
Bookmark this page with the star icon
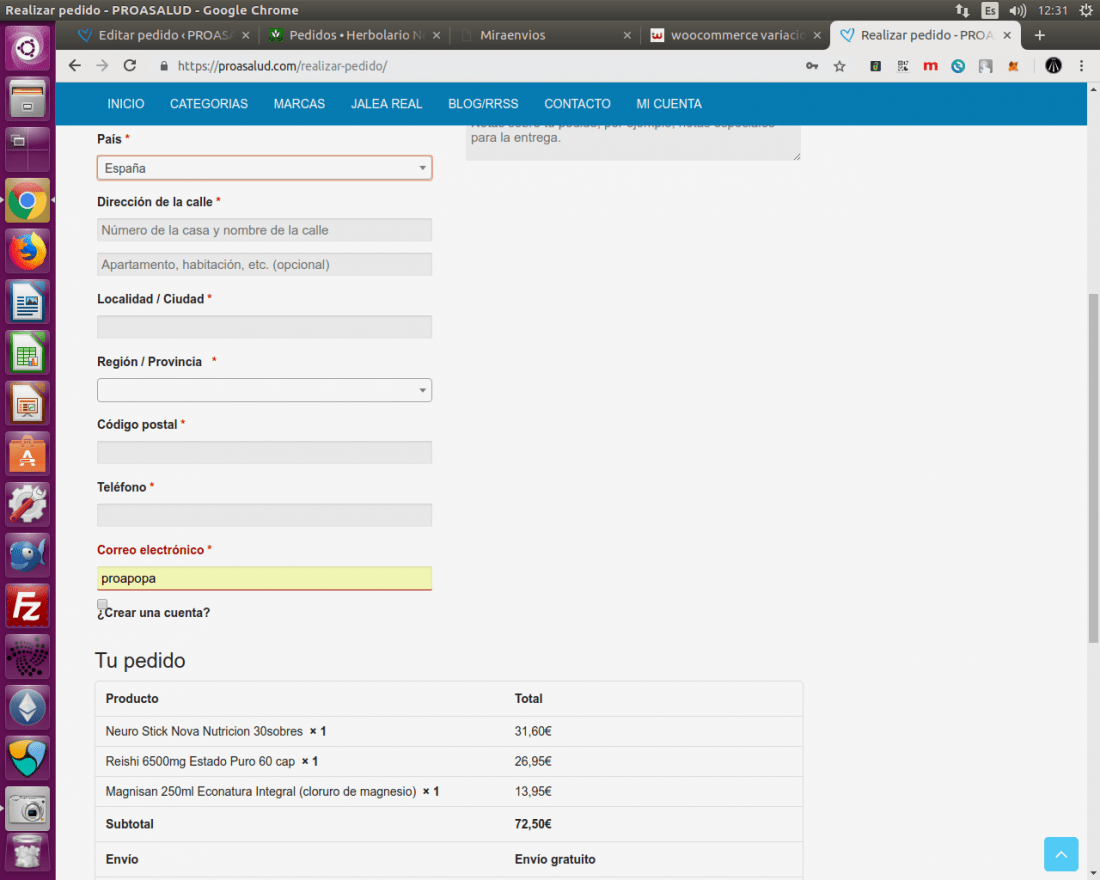(840, 66)
